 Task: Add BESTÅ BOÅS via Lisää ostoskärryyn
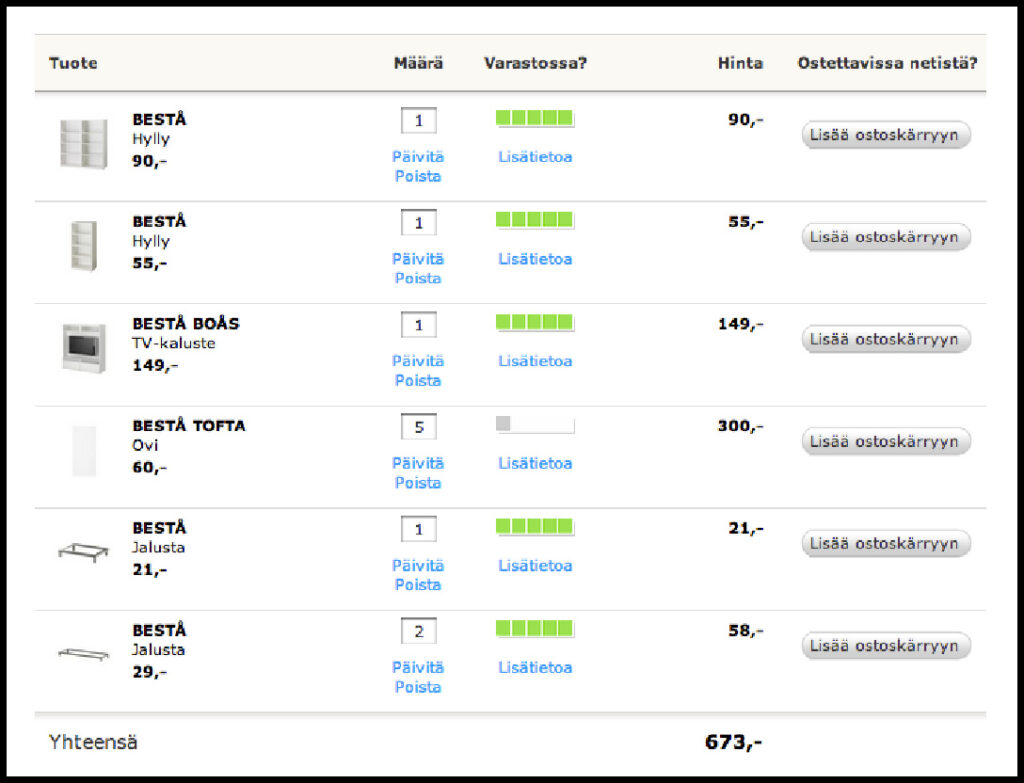click(x=886, y=340)
